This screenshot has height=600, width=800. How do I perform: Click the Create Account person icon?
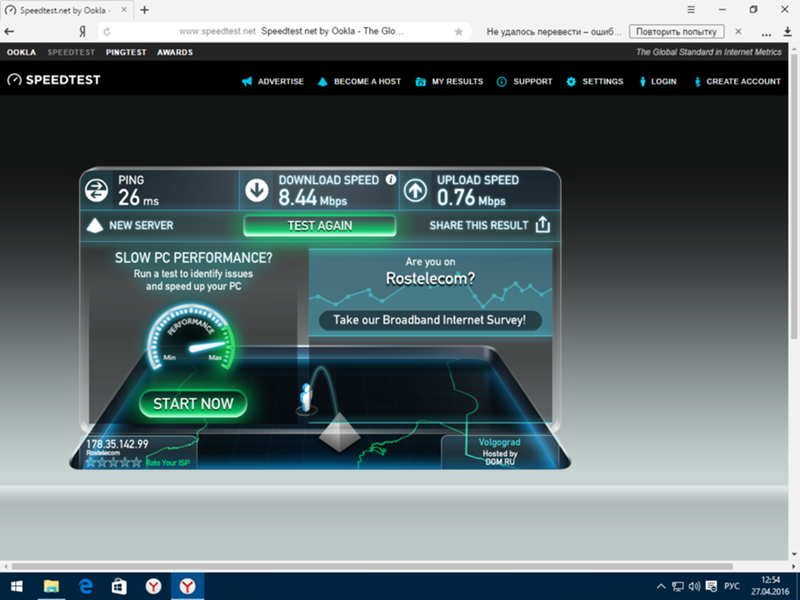(697, 82)
